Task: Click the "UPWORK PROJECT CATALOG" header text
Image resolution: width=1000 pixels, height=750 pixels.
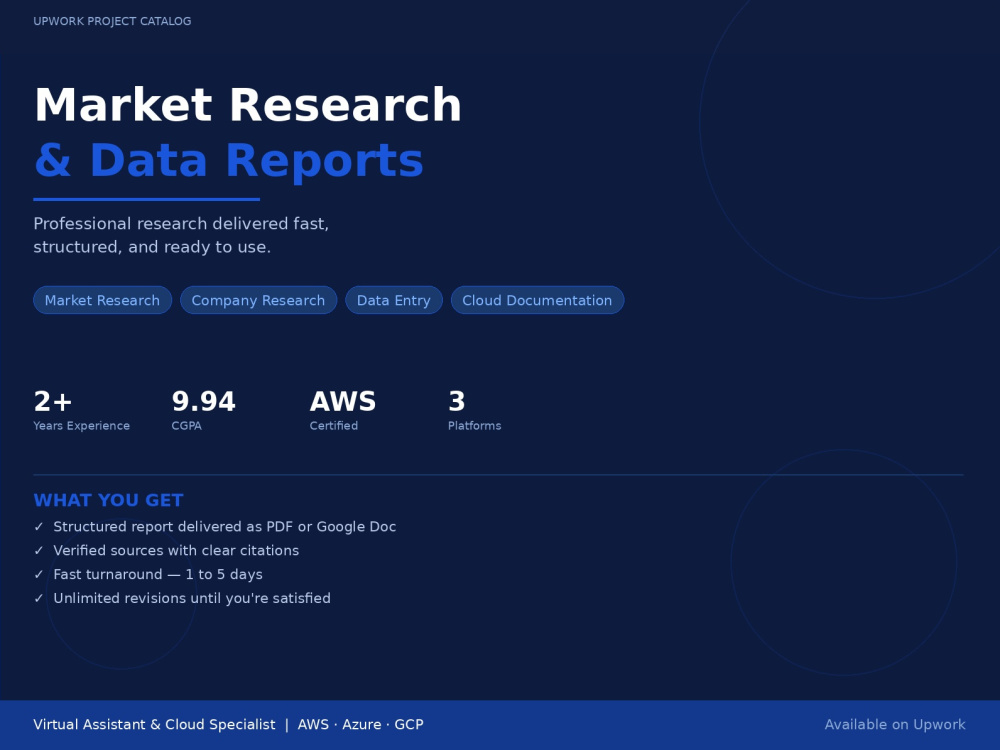Action: pyautogui.click(x=112, y=21)
